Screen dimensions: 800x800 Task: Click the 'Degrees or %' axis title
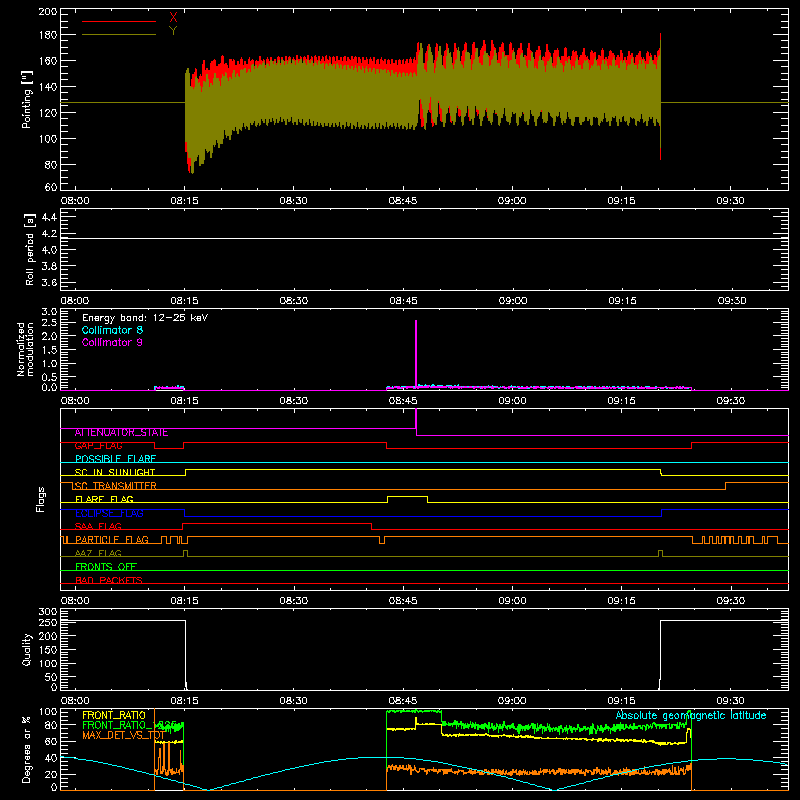click(x=27, y=749)
